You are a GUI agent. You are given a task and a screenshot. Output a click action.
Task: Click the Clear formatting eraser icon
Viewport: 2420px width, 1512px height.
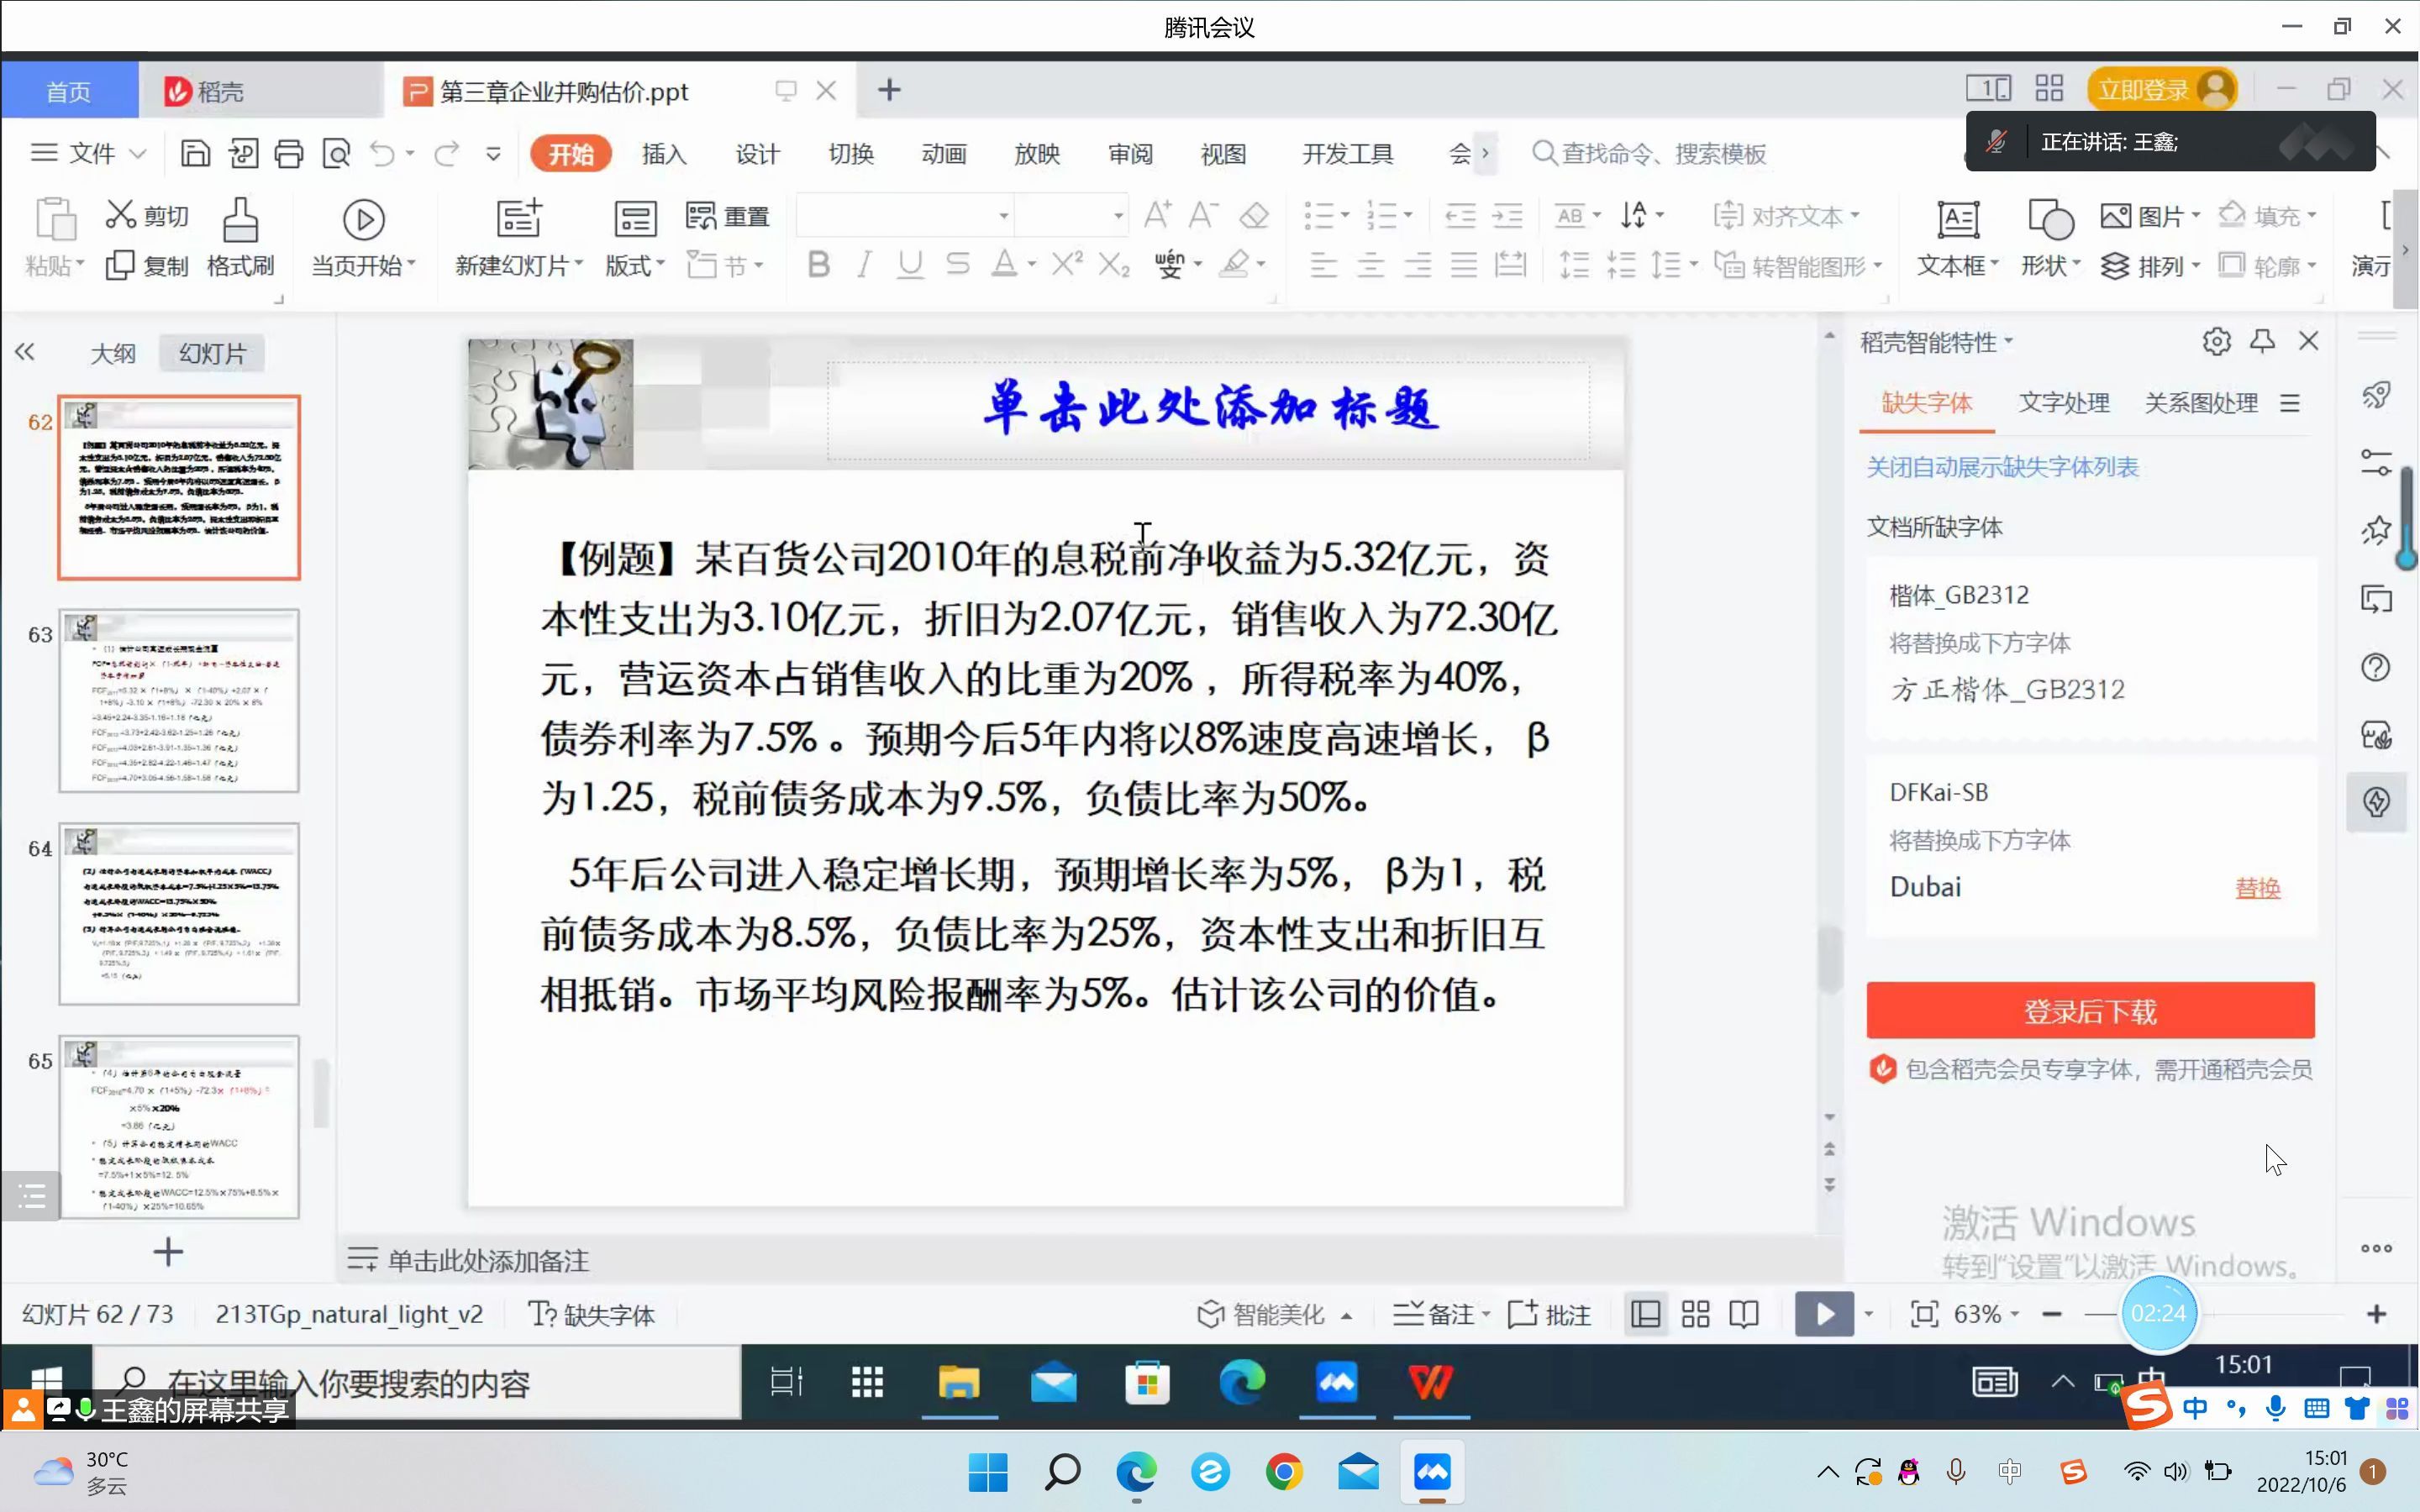click(1254, 215)
